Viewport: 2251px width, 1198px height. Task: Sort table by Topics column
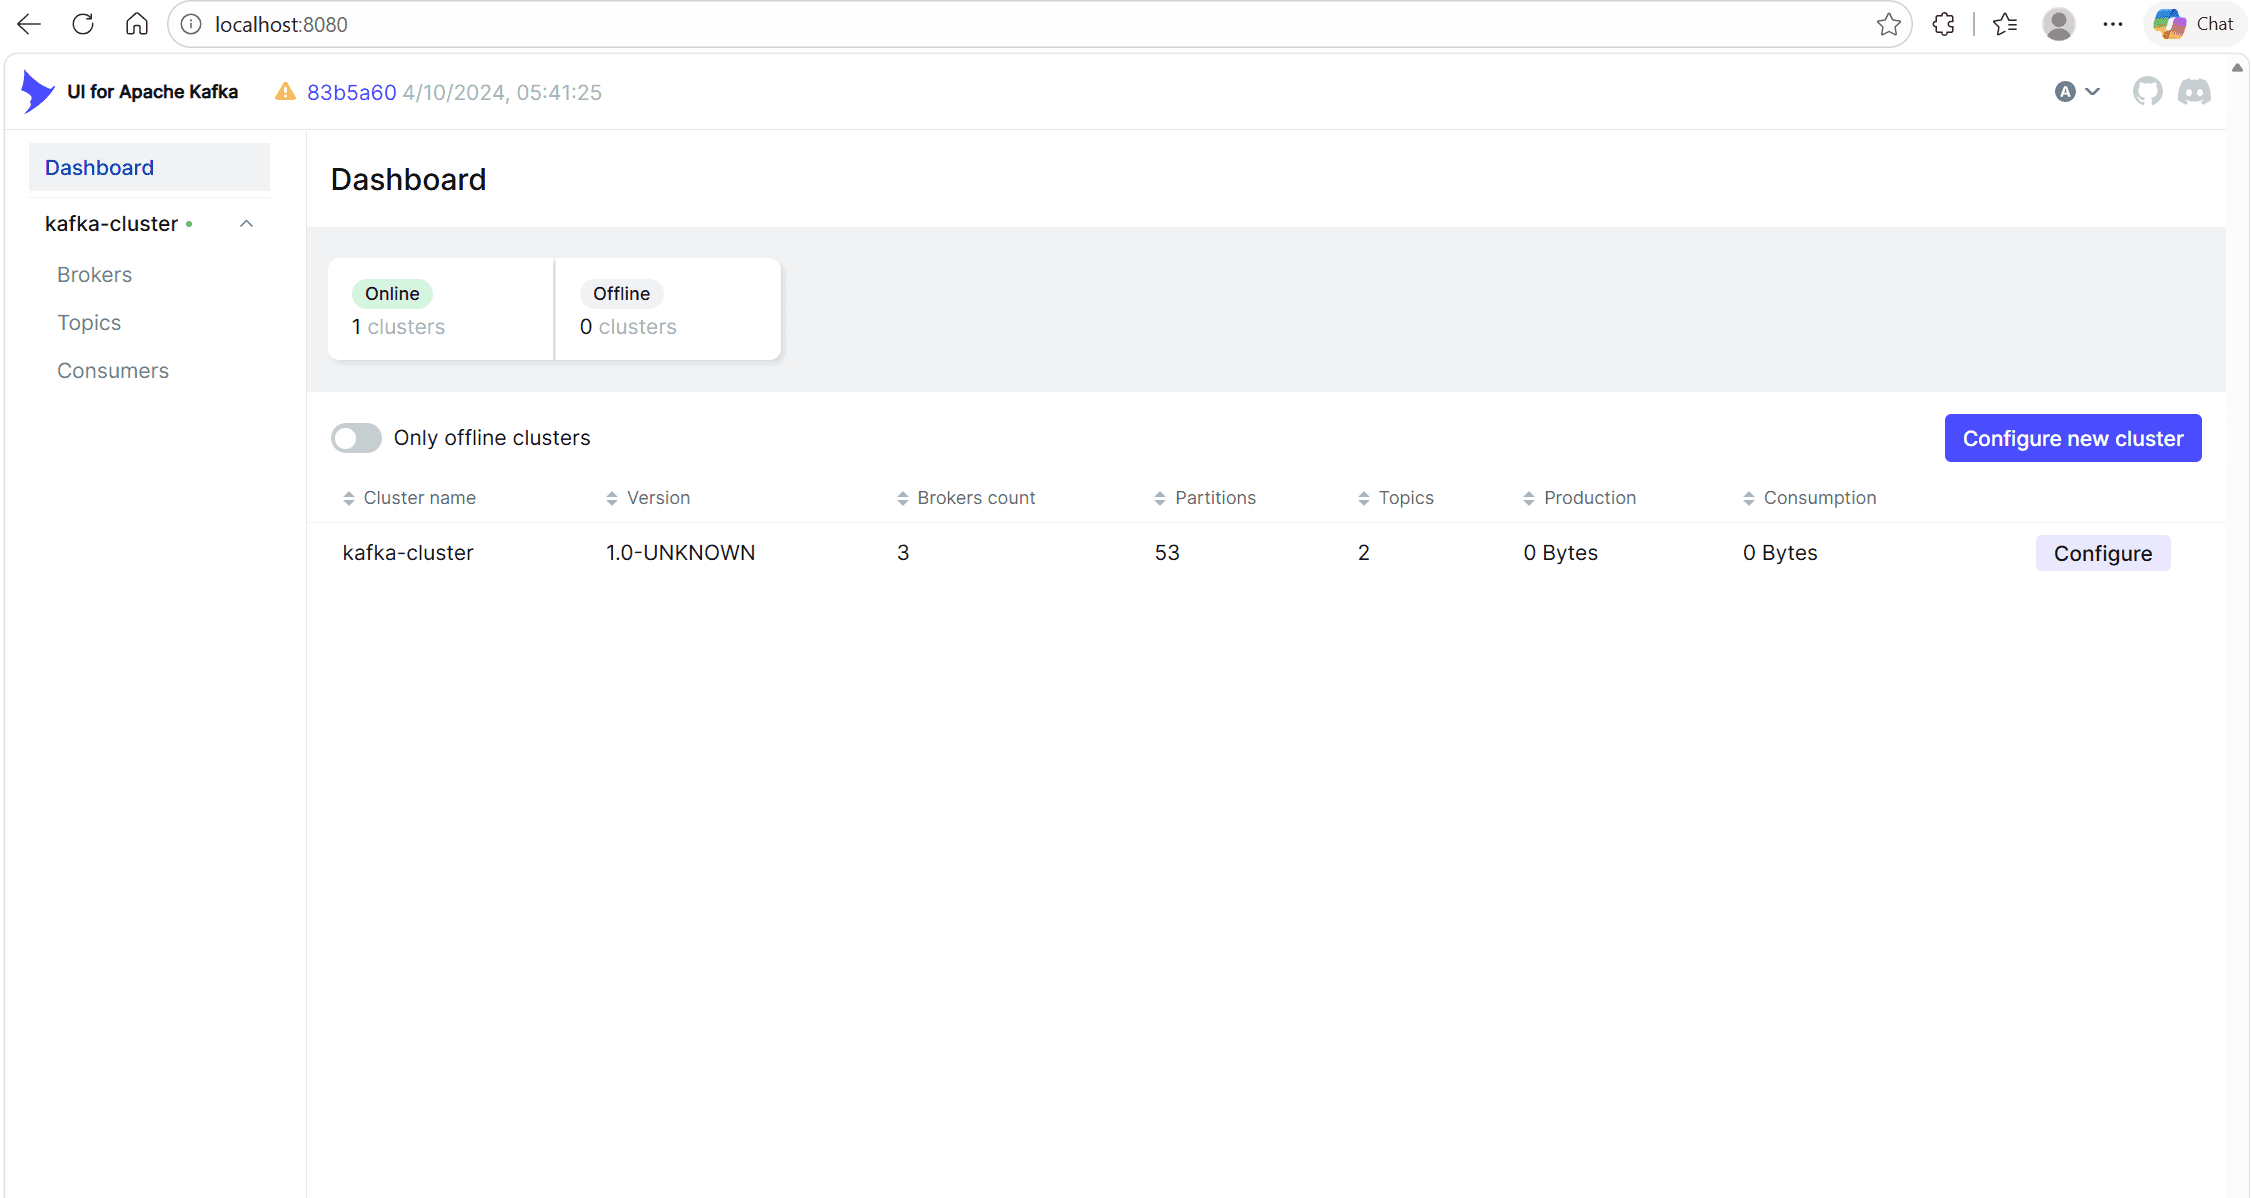(x=1396, y=498)
